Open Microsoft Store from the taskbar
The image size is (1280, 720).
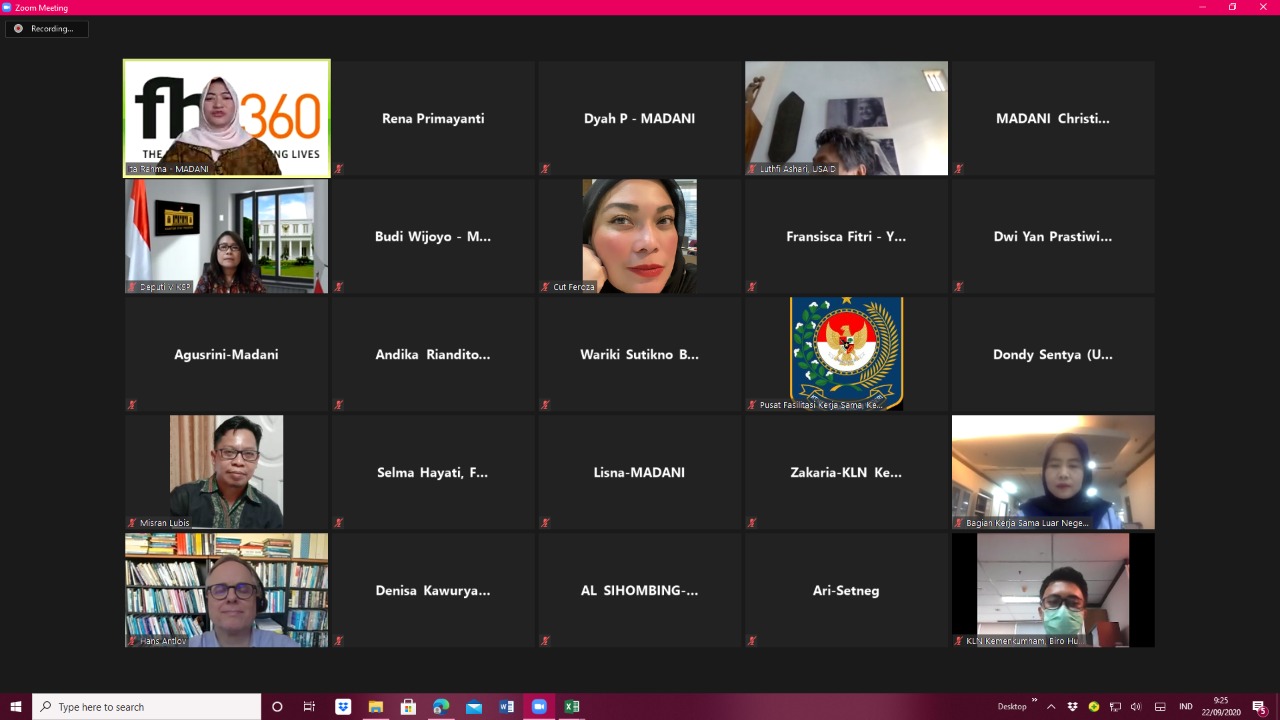[x=408, y=707]
